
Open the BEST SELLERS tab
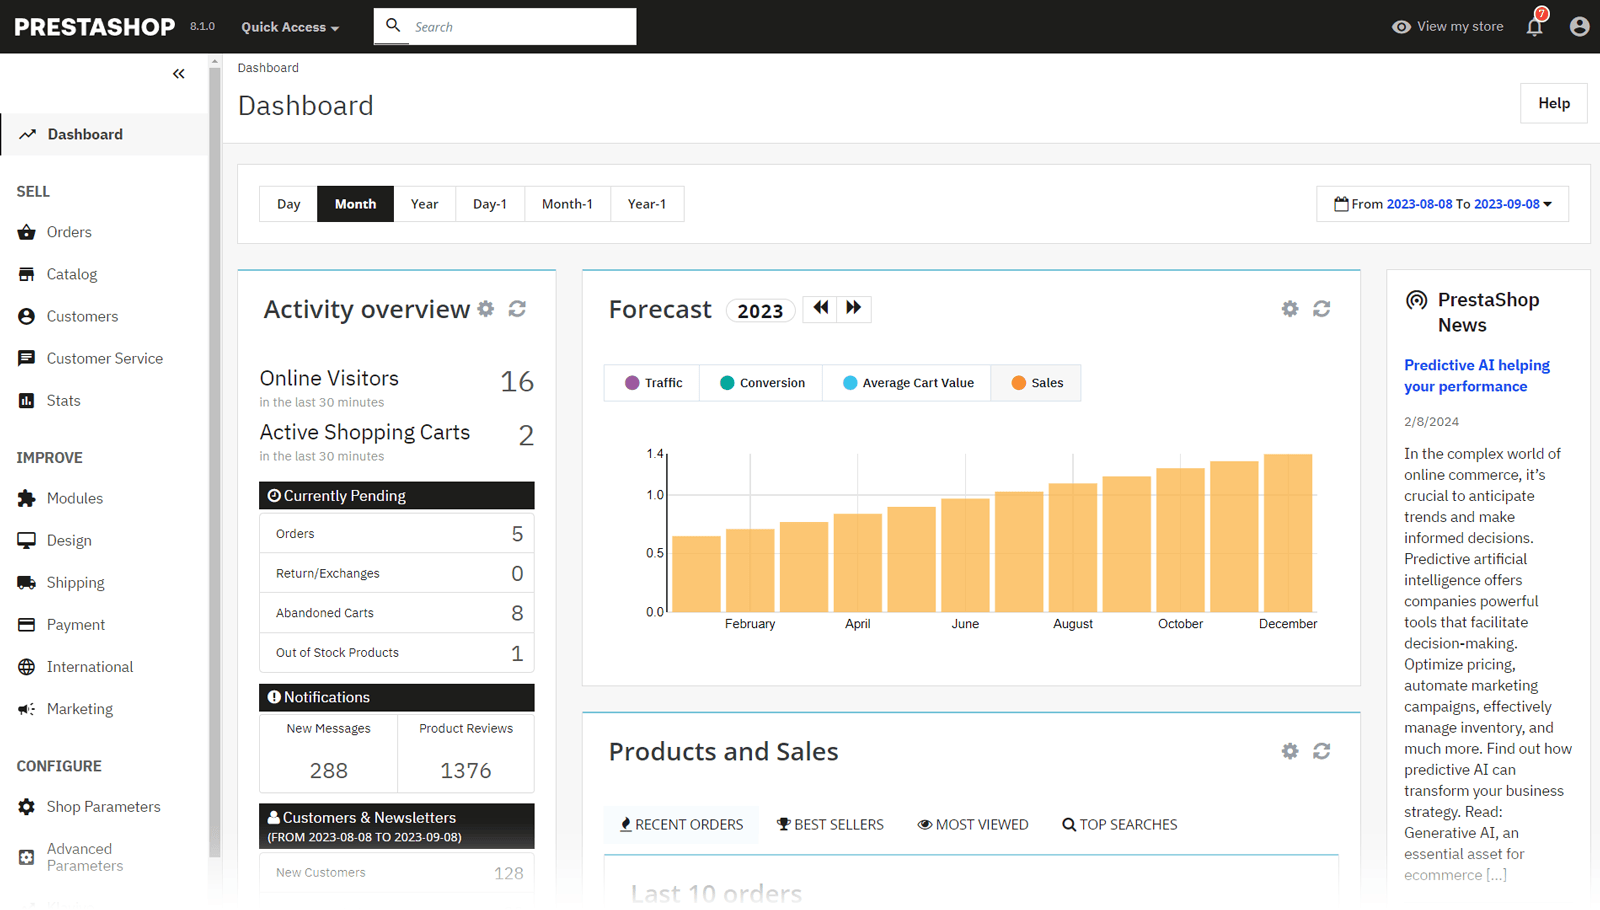[830, 824]
